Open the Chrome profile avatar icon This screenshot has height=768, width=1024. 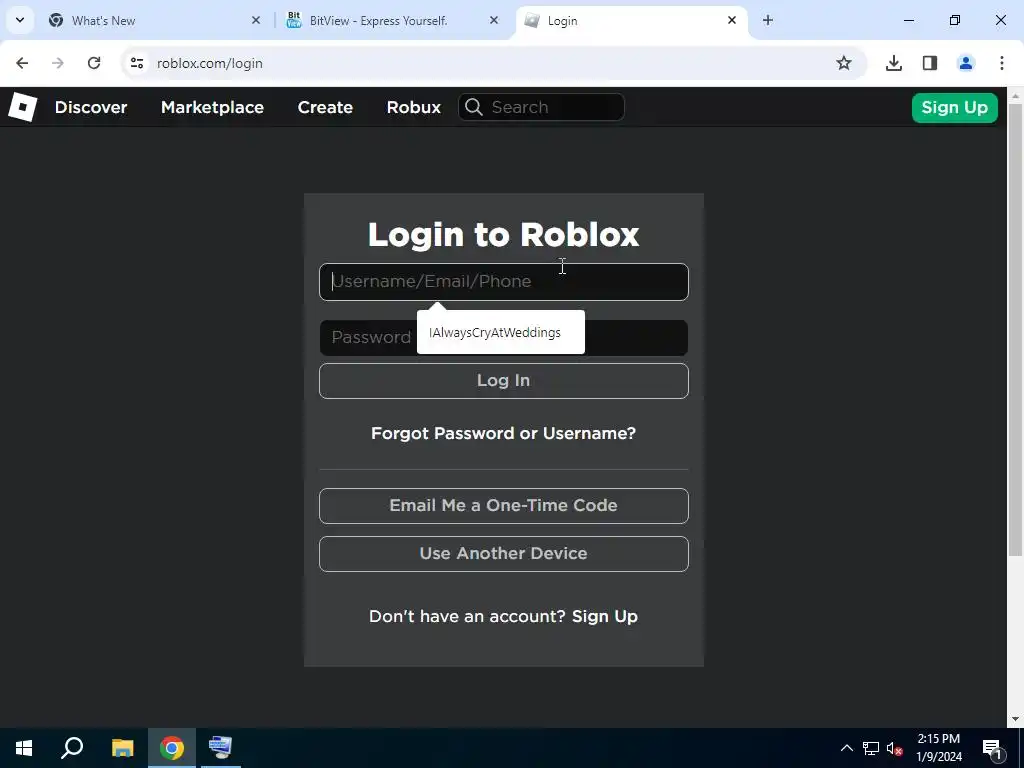coord(966,63)
